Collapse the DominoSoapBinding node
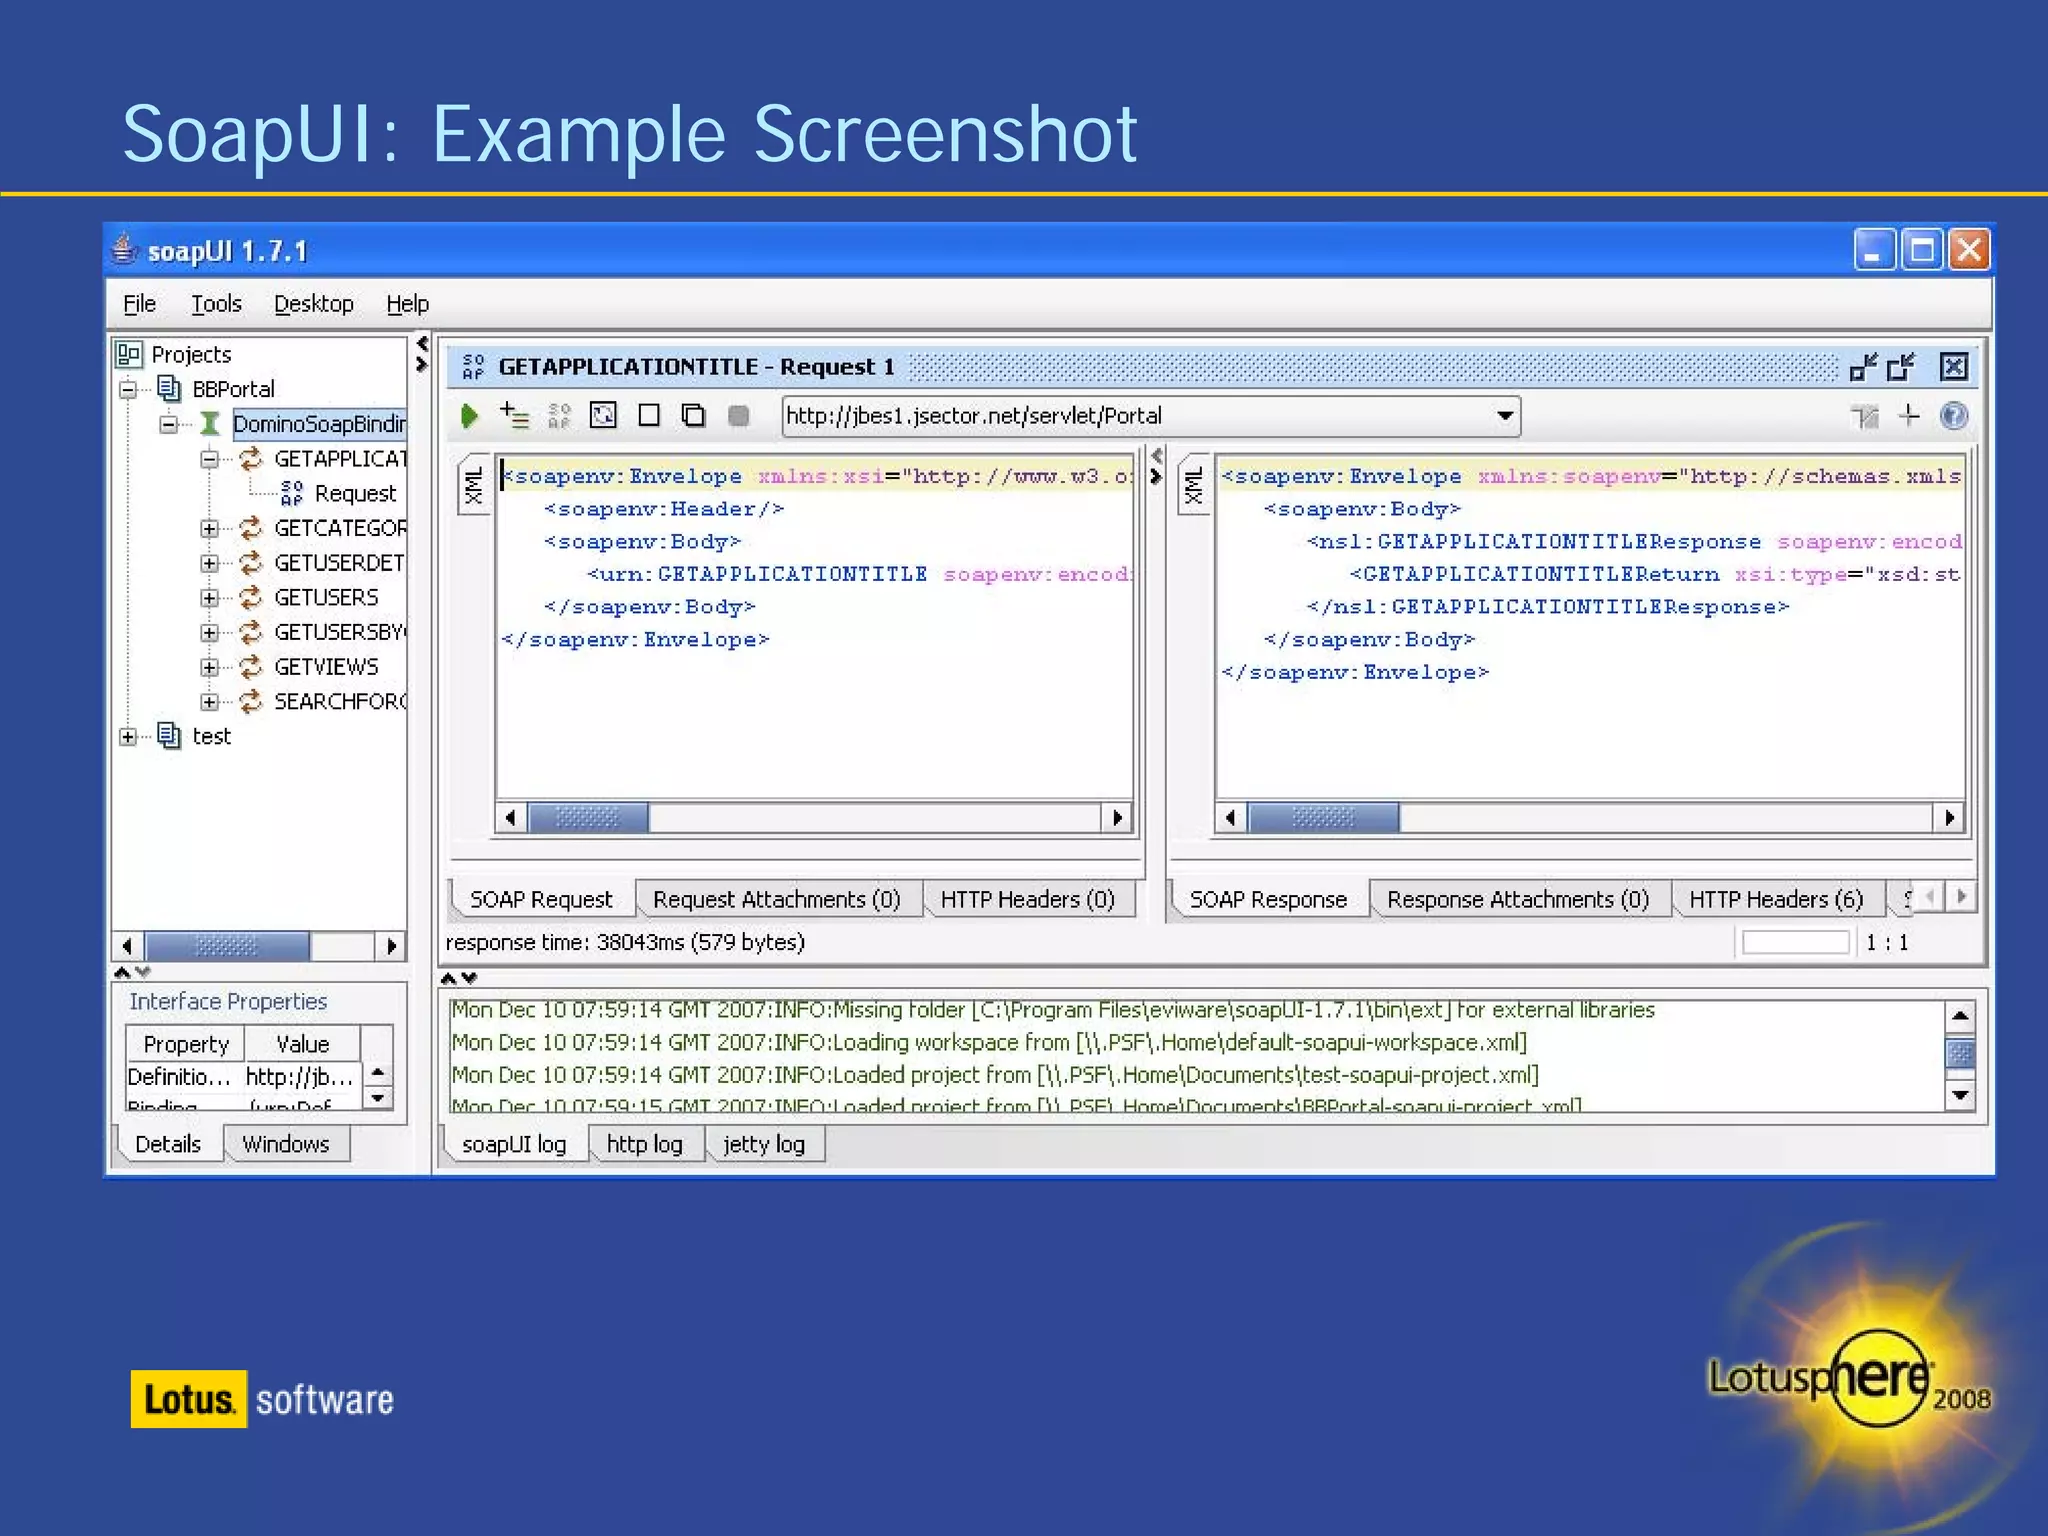Image resolution: width=2048 pixels, height=1536 pixels. coord(169,424)
